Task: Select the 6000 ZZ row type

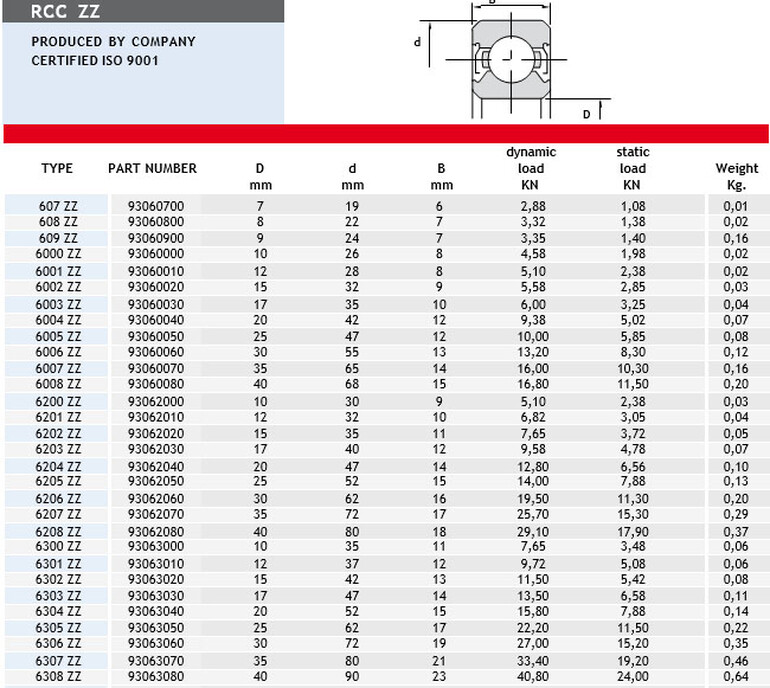Action: [x=58, y=254]
